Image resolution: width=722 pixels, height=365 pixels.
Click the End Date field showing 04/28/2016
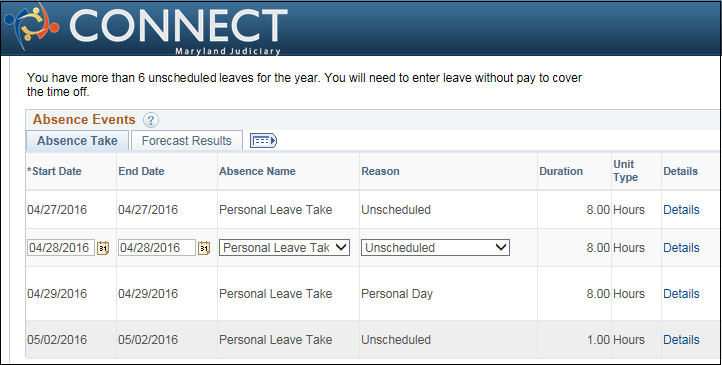(157, 248)
